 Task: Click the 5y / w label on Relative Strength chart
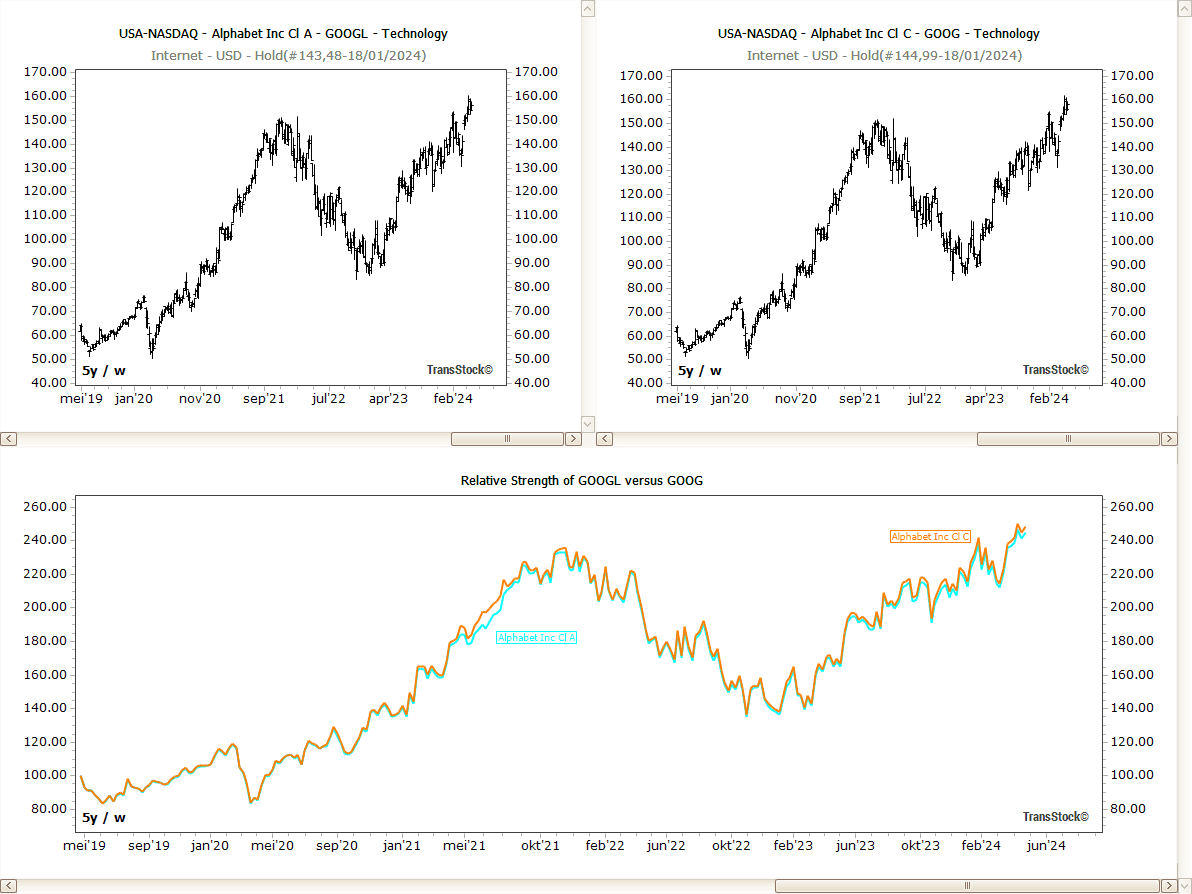tap(103, 817)
